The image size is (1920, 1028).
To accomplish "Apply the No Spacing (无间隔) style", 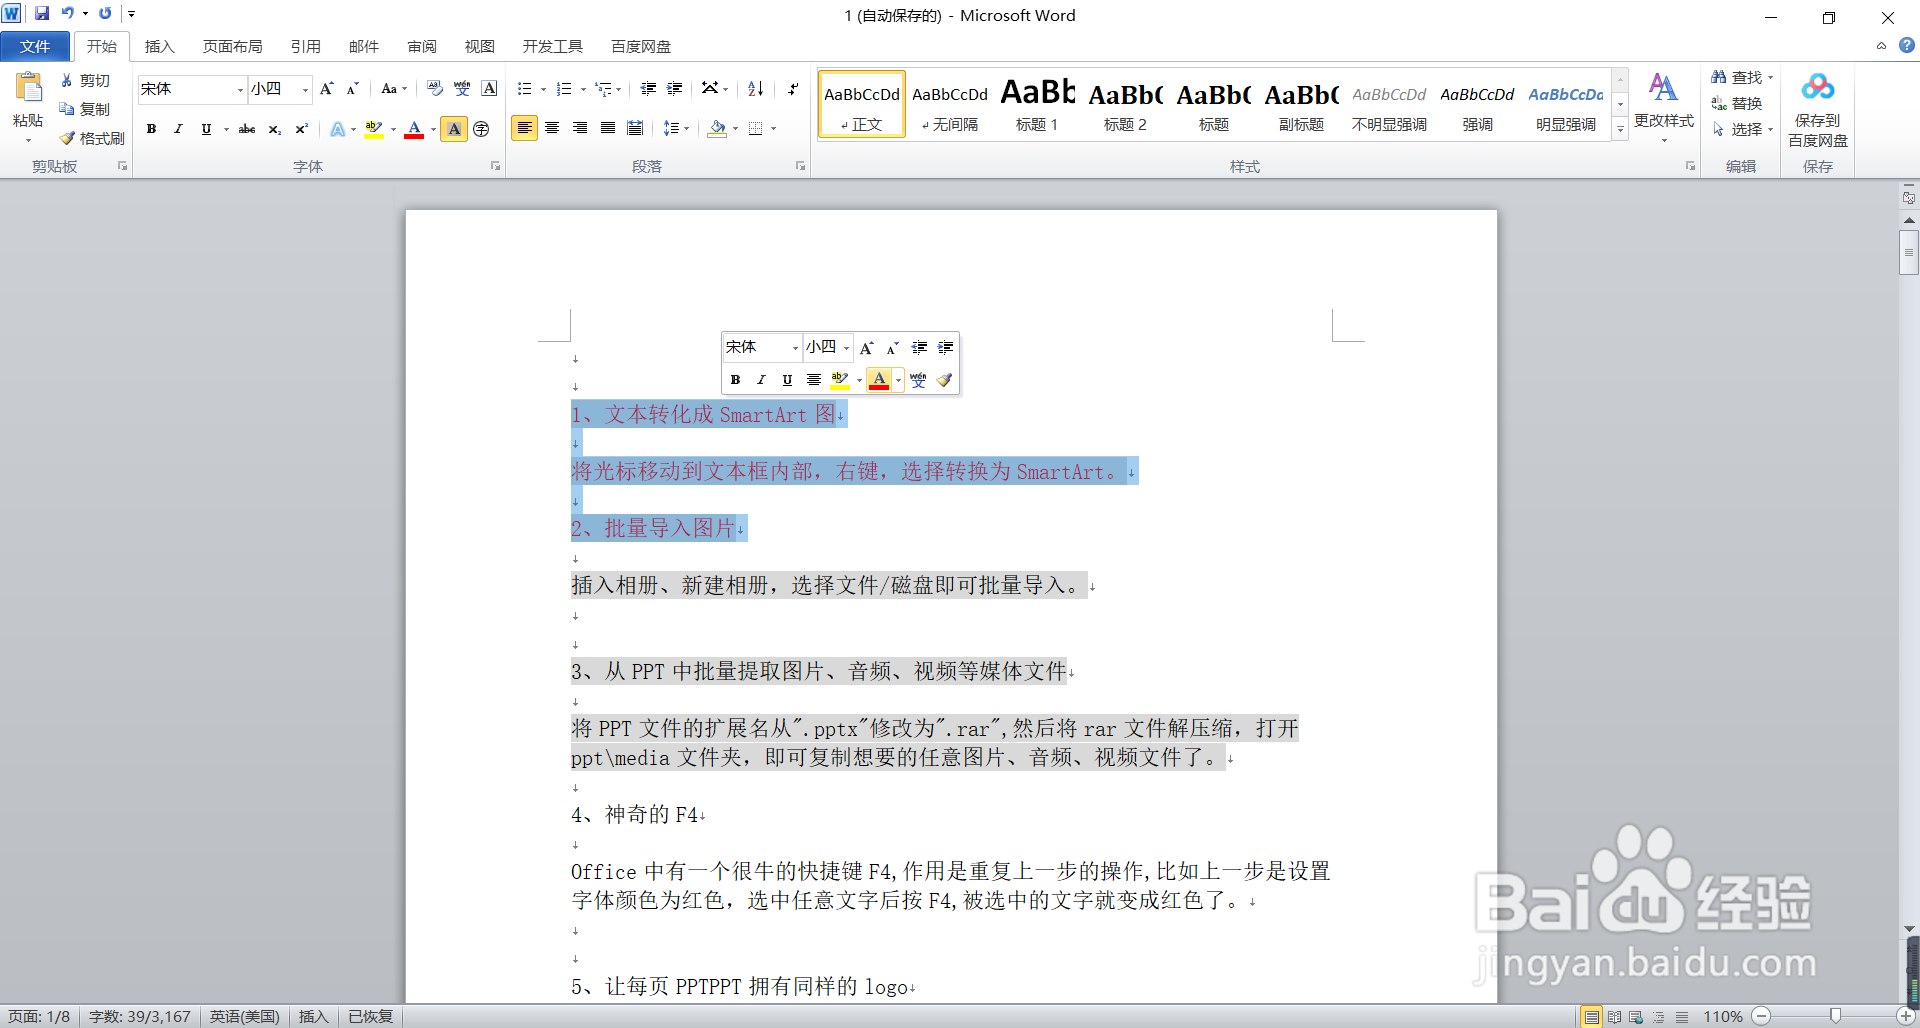I will (x=949, y=104).
